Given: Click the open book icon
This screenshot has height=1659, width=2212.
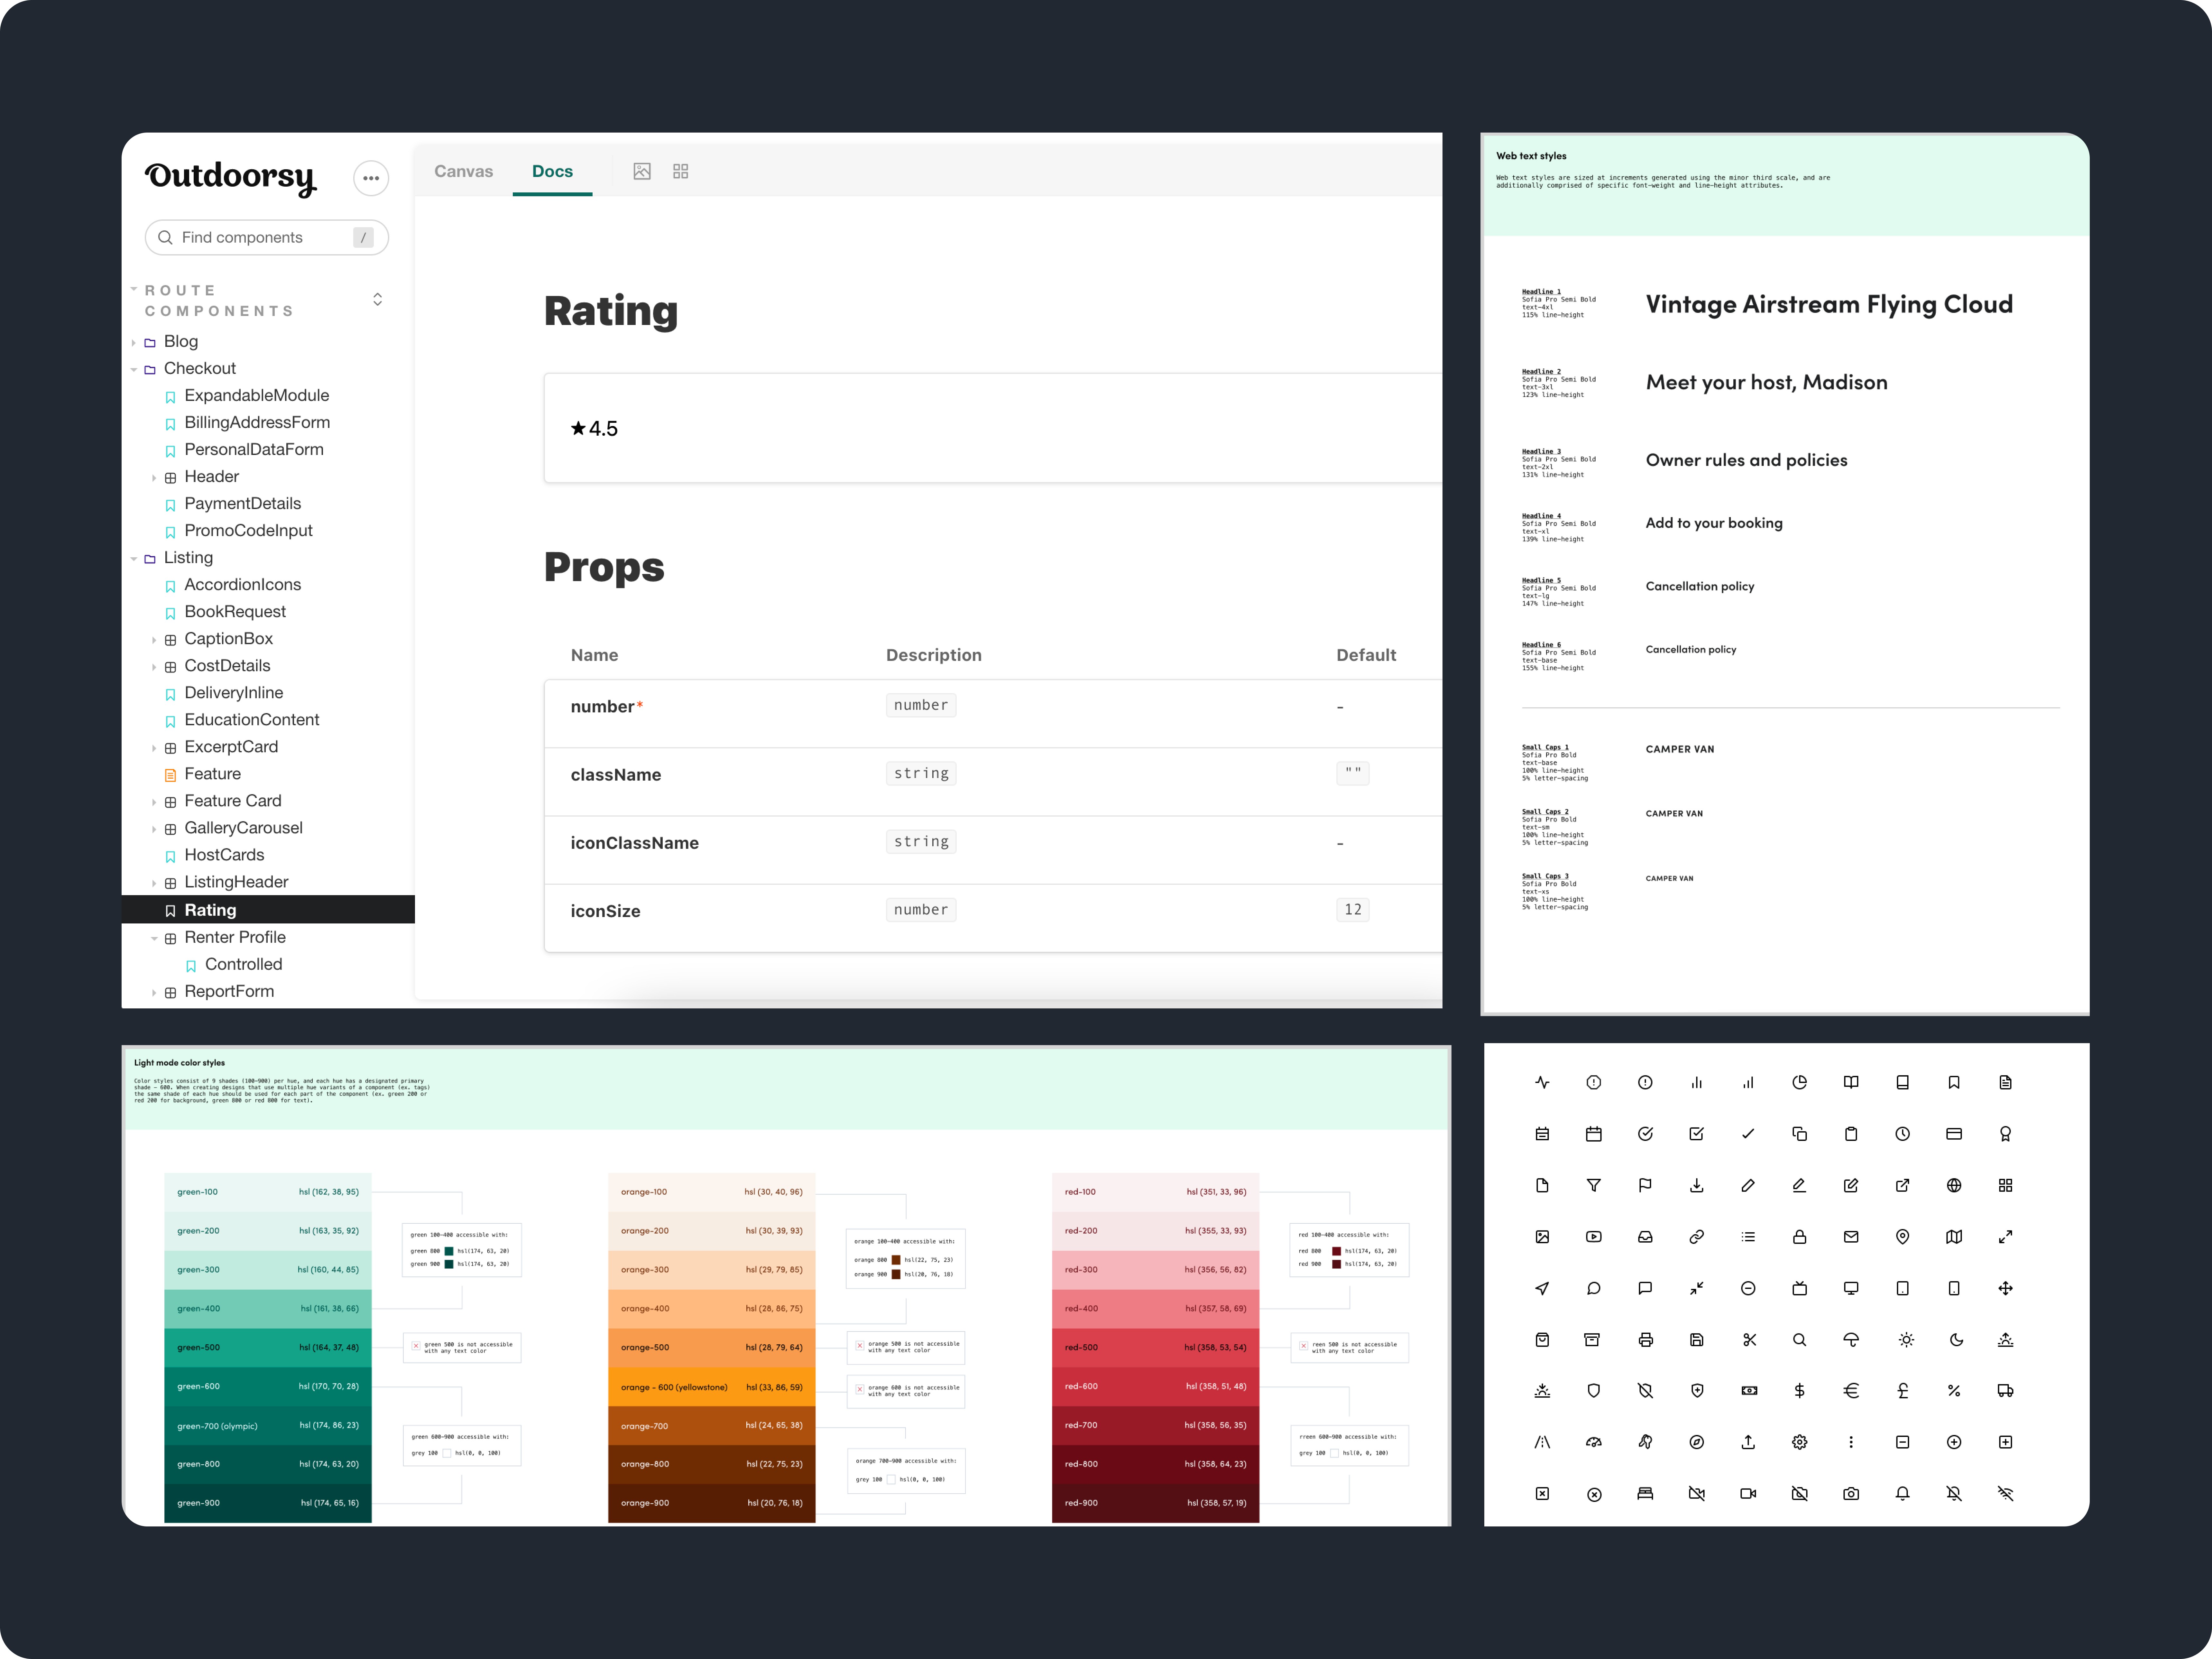Looking at the screenshot, I should [1851, 1082].
